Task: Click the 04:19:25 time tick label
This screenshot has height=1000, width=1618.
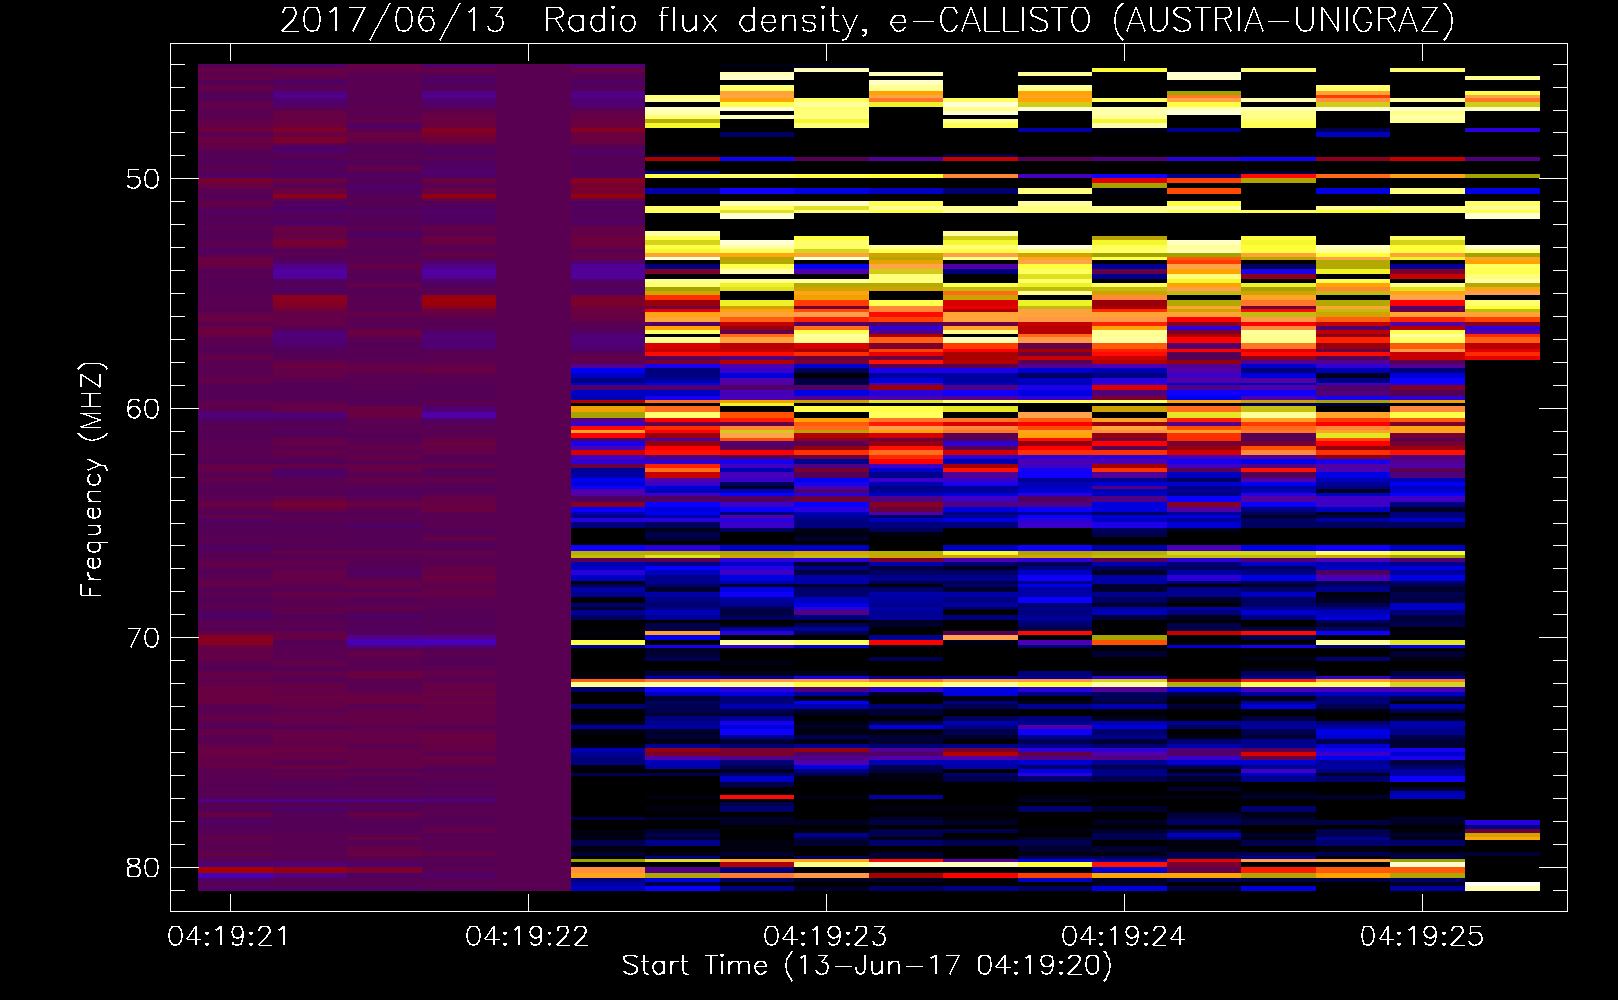Action: point(1422,937)
